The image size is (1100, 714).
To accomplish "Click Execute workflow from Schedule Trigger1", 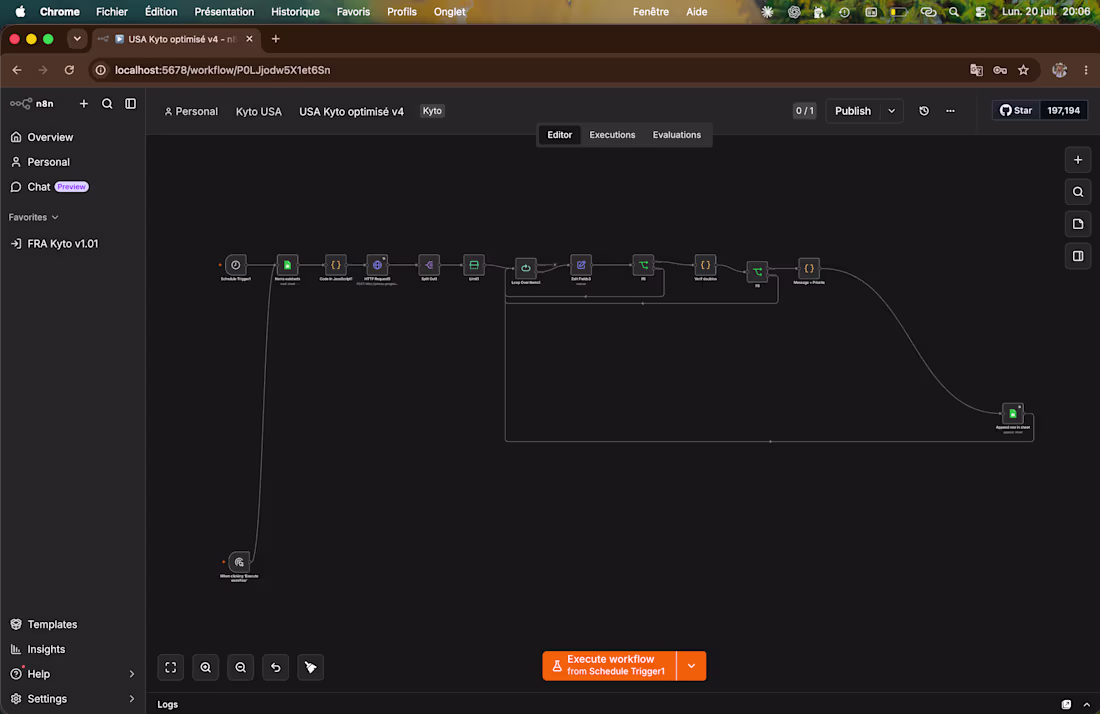I will pyautogui.click(x=609, y=666).
